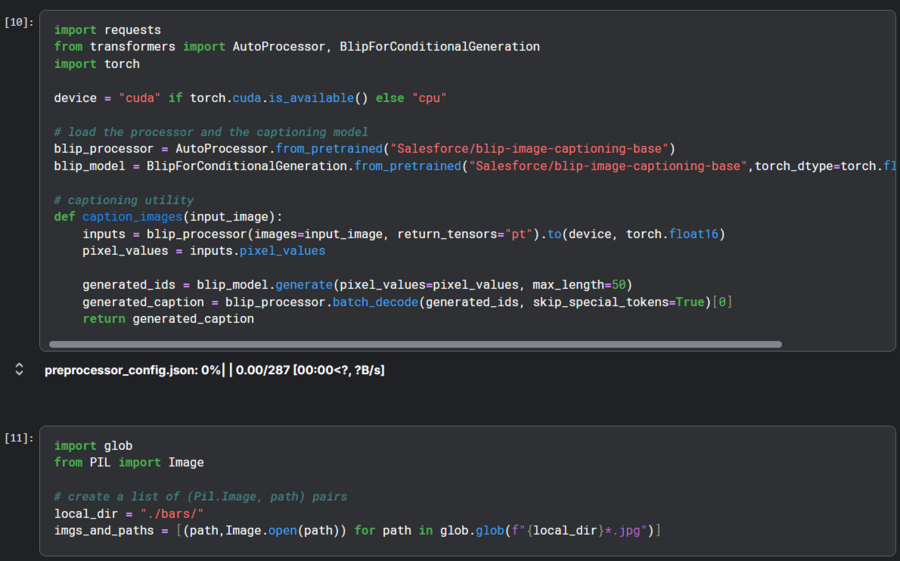Screen dimensions: 900x561
Task: Place cursor on 'import requests' line
Action: [107, 30]
